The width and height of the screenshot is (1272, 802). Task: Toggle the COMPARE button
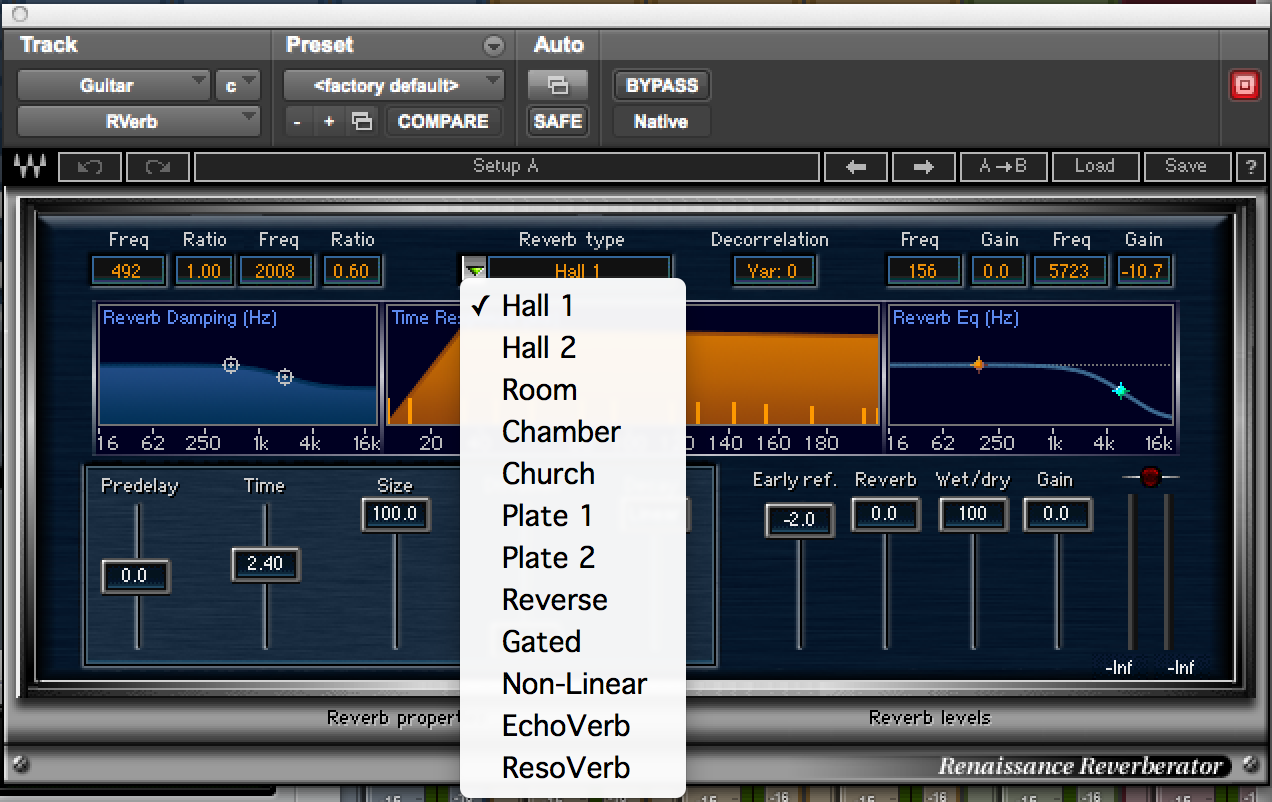pyautogui.click(x=443, y=122)
